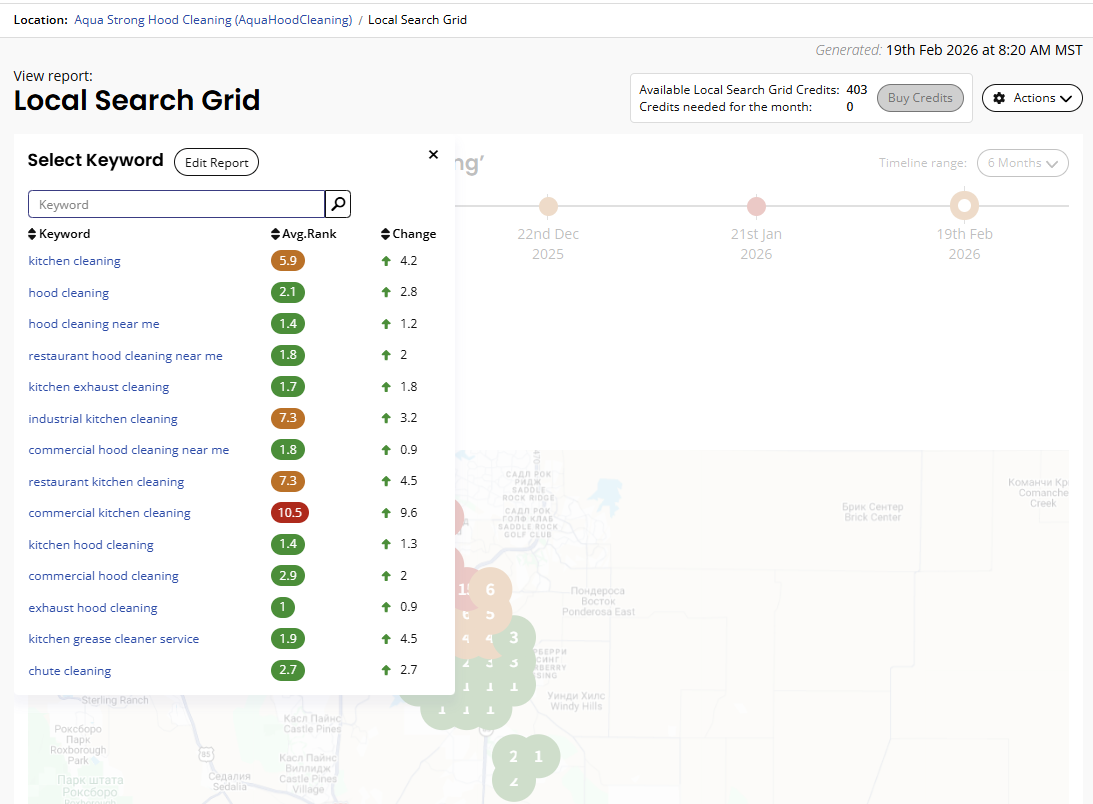Sort by Avg.Rank column header

click(x=306, y=234)
